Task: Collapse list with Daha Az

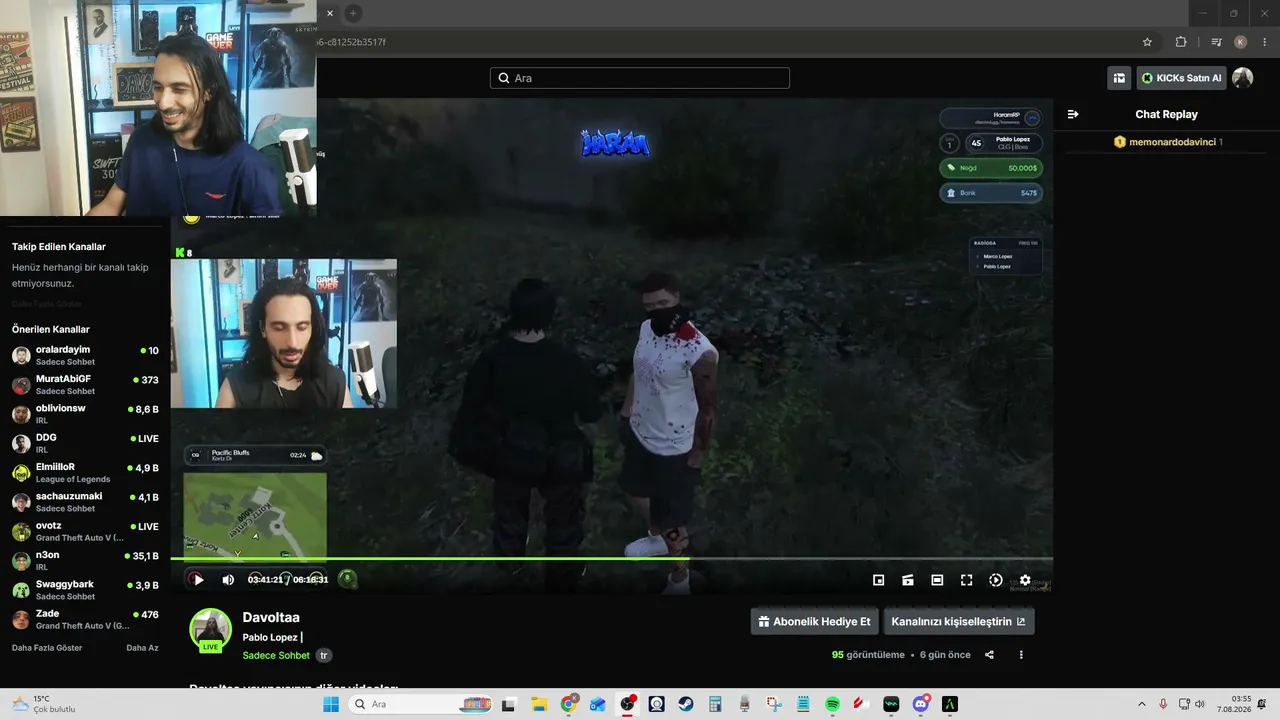Action: (142, 648)
